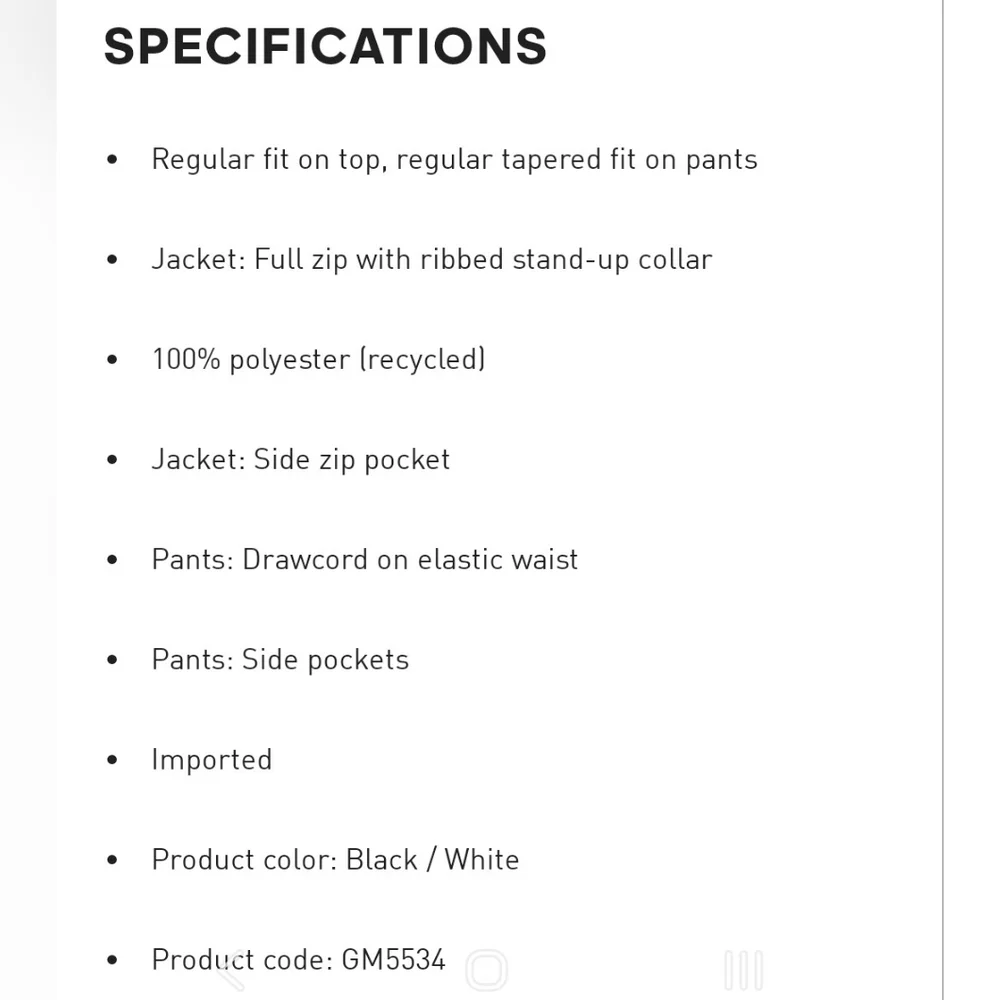The image size is (1000, 1000).
Task: Tap the bullet before Pants side pockets
Action: [x=112, y=660]
